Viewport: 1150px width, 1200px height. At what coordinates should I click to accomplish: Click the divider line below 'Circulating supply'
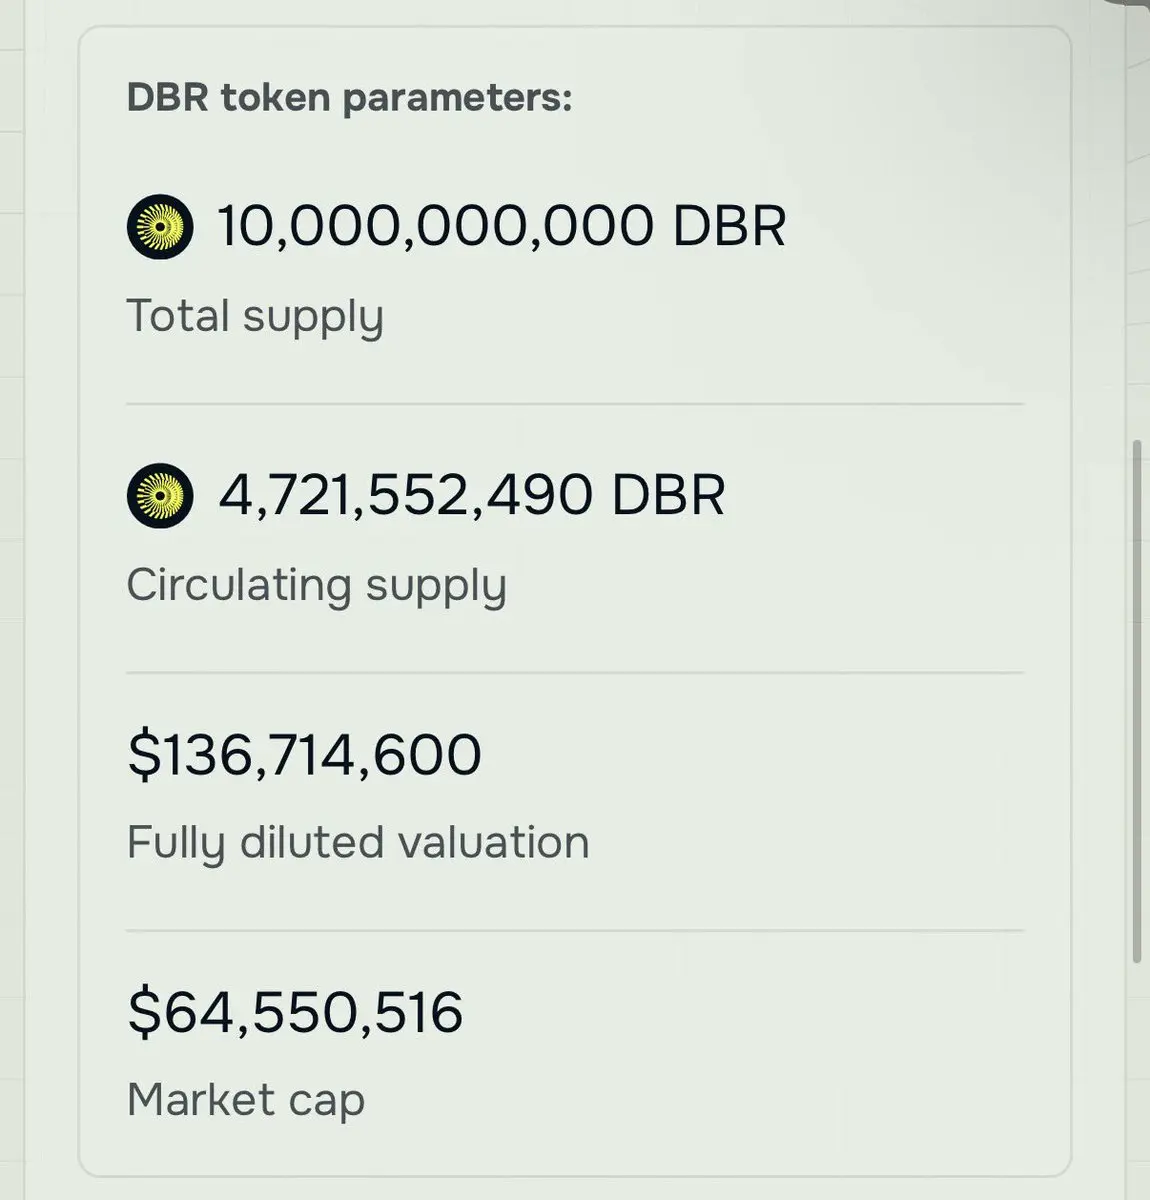point(575,673)
